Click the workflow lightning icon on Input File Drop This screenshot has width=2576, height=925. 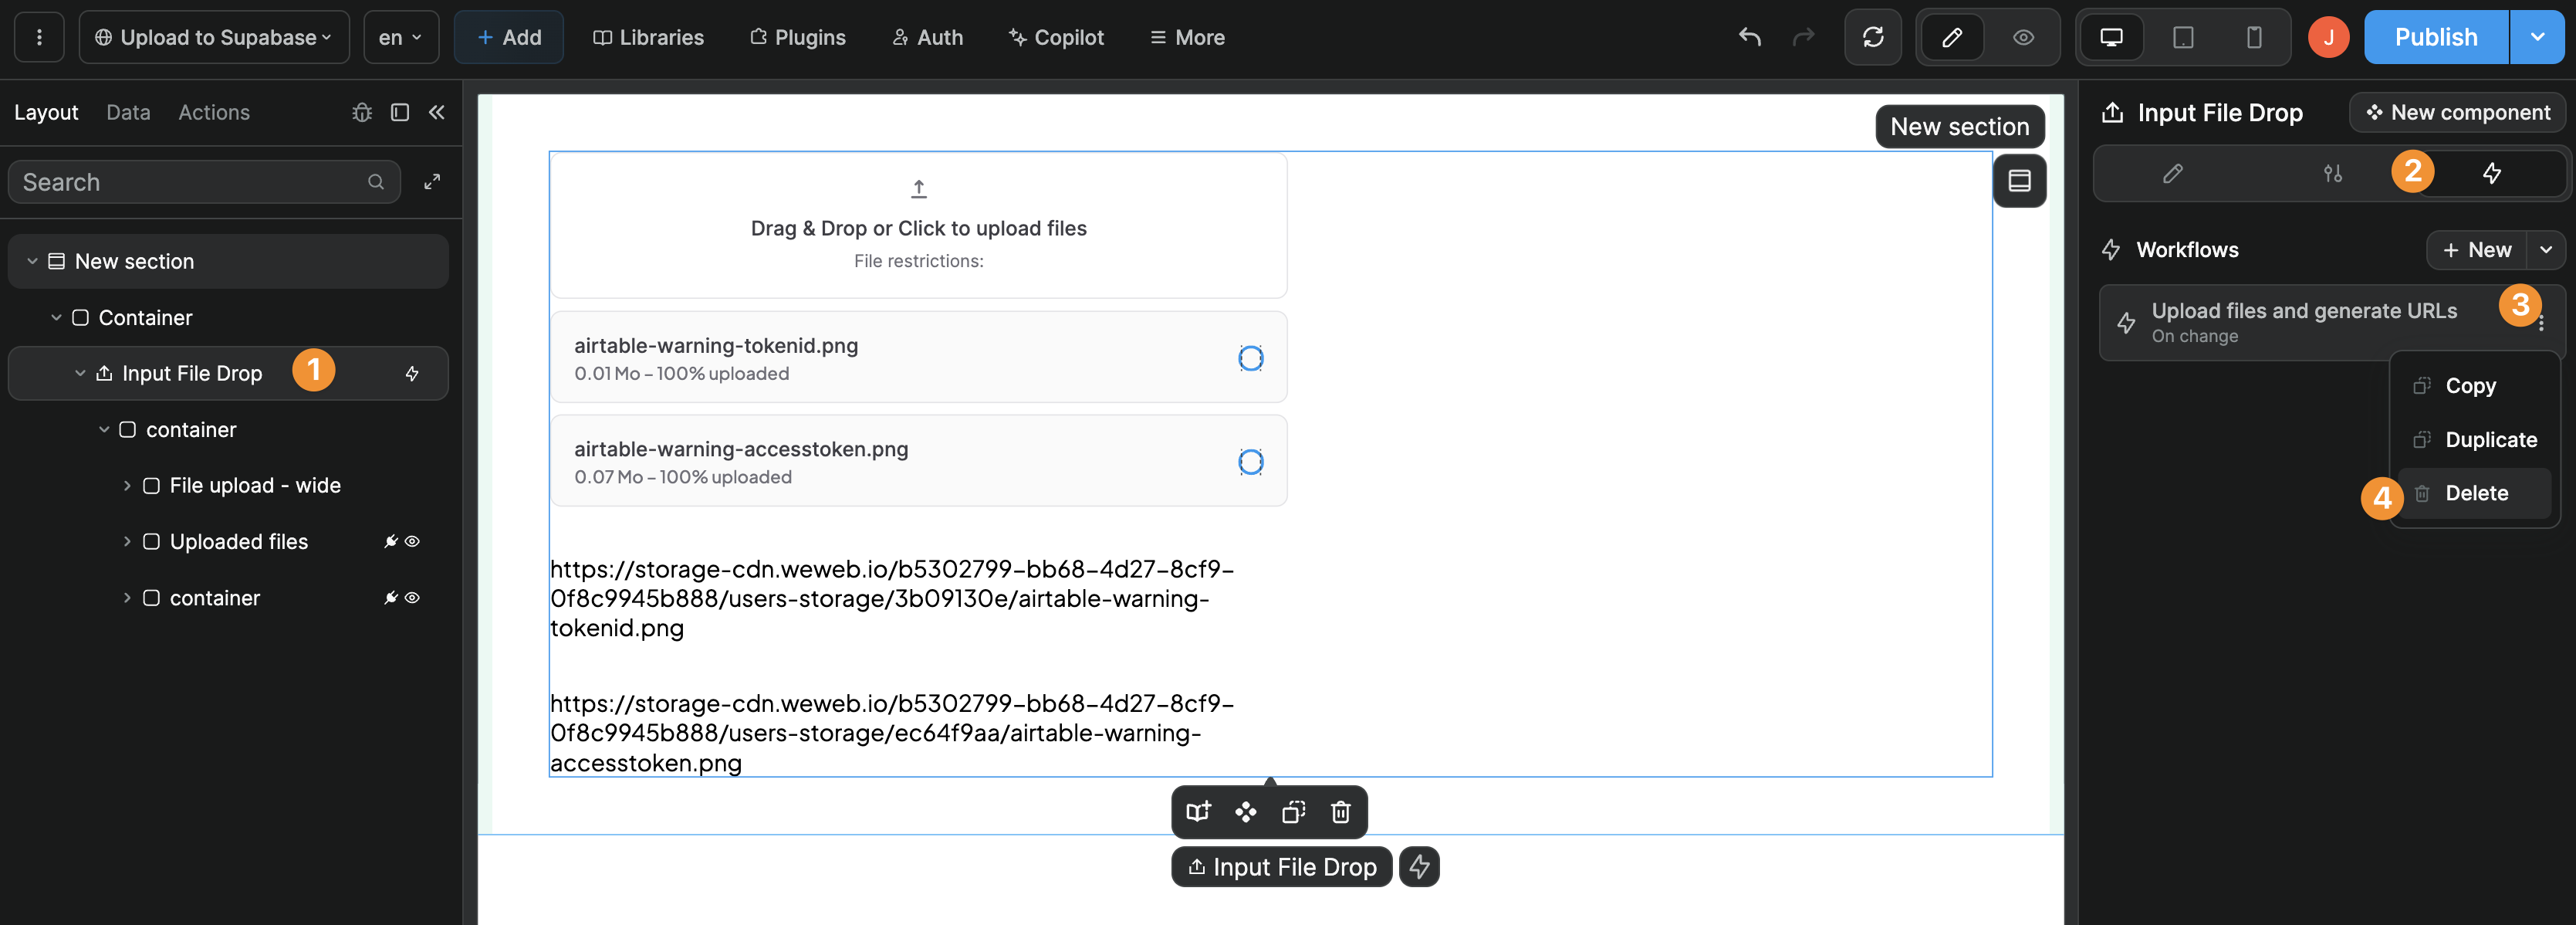tap(411, 373)
